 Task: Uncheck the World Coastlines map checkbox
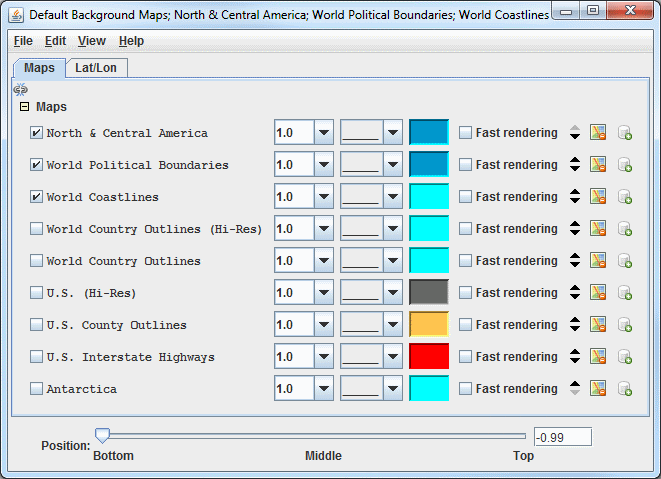tap(36, 196)
